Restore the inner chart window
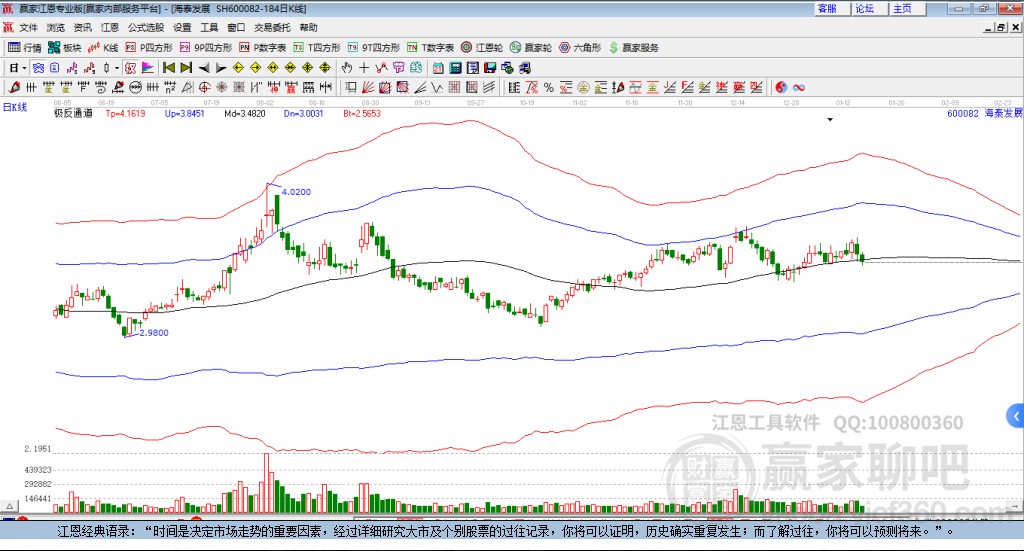This screenshot has height=551, width=1024. click(1000, 27)
